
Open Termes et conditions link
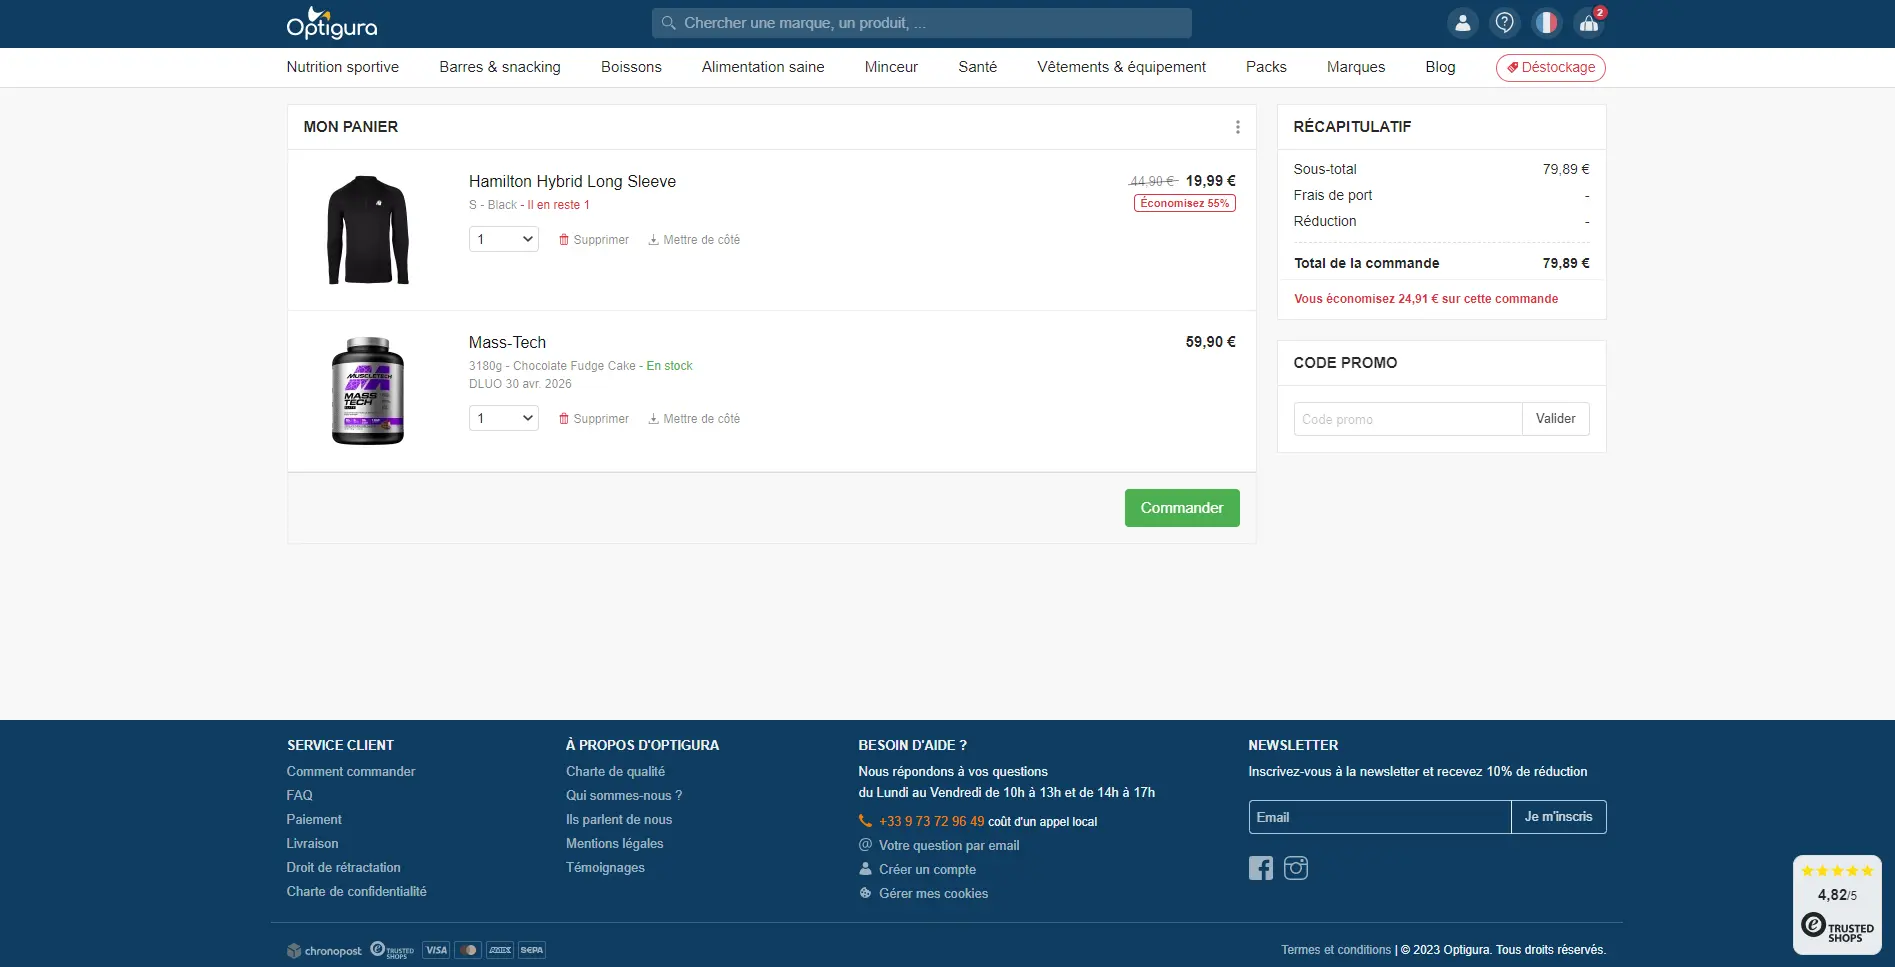pyautogui.click(x=1336, y=950)
